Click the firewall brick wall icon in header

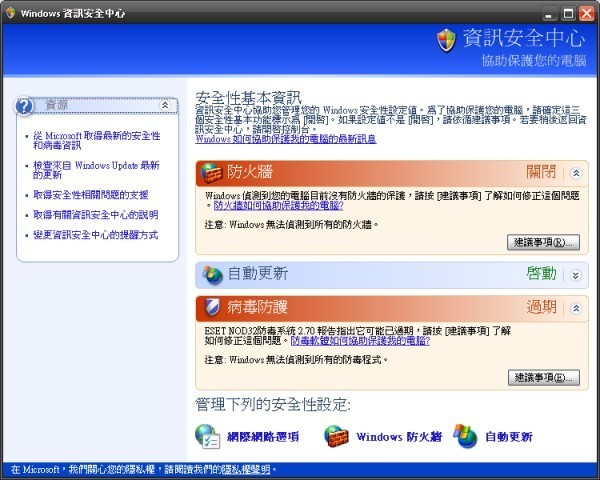(x=212, y=173)
